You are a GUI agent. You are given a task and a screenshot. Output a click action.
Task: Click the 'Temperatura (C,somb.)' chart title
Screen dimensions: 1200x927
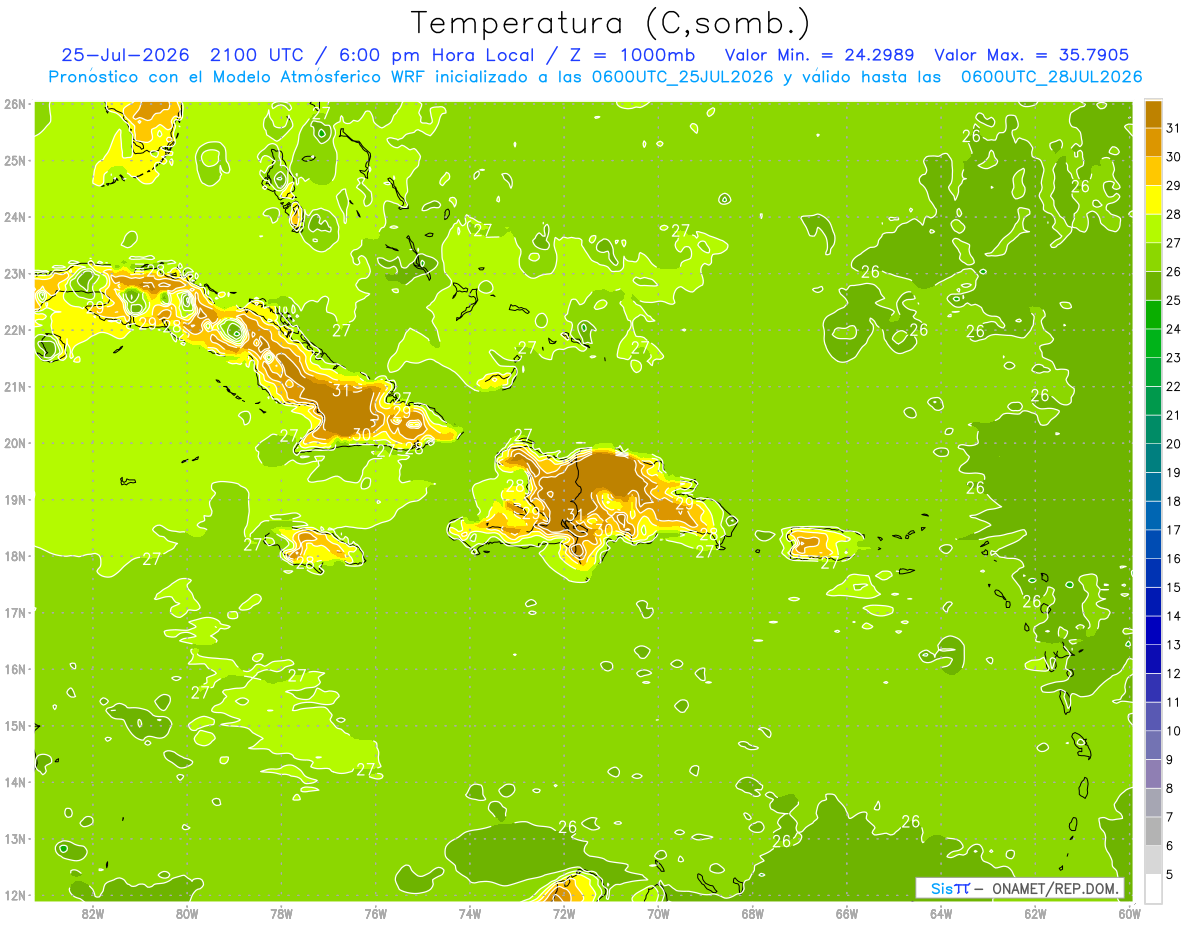coord(611,23)
